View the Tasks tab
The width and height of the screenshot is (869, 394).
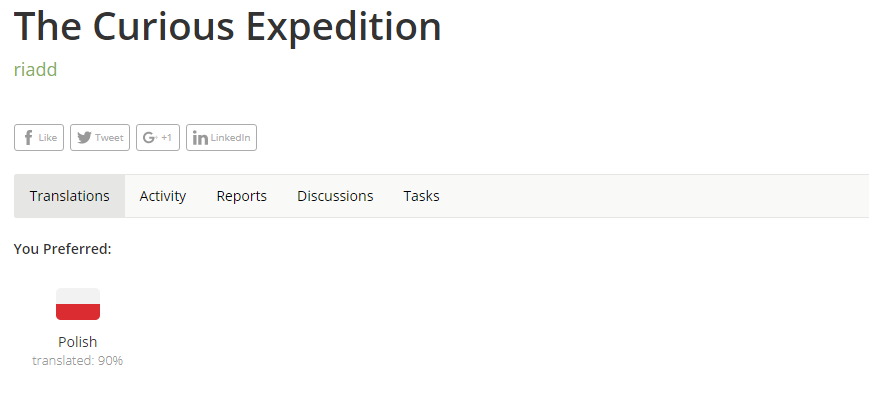click(421, 196)
